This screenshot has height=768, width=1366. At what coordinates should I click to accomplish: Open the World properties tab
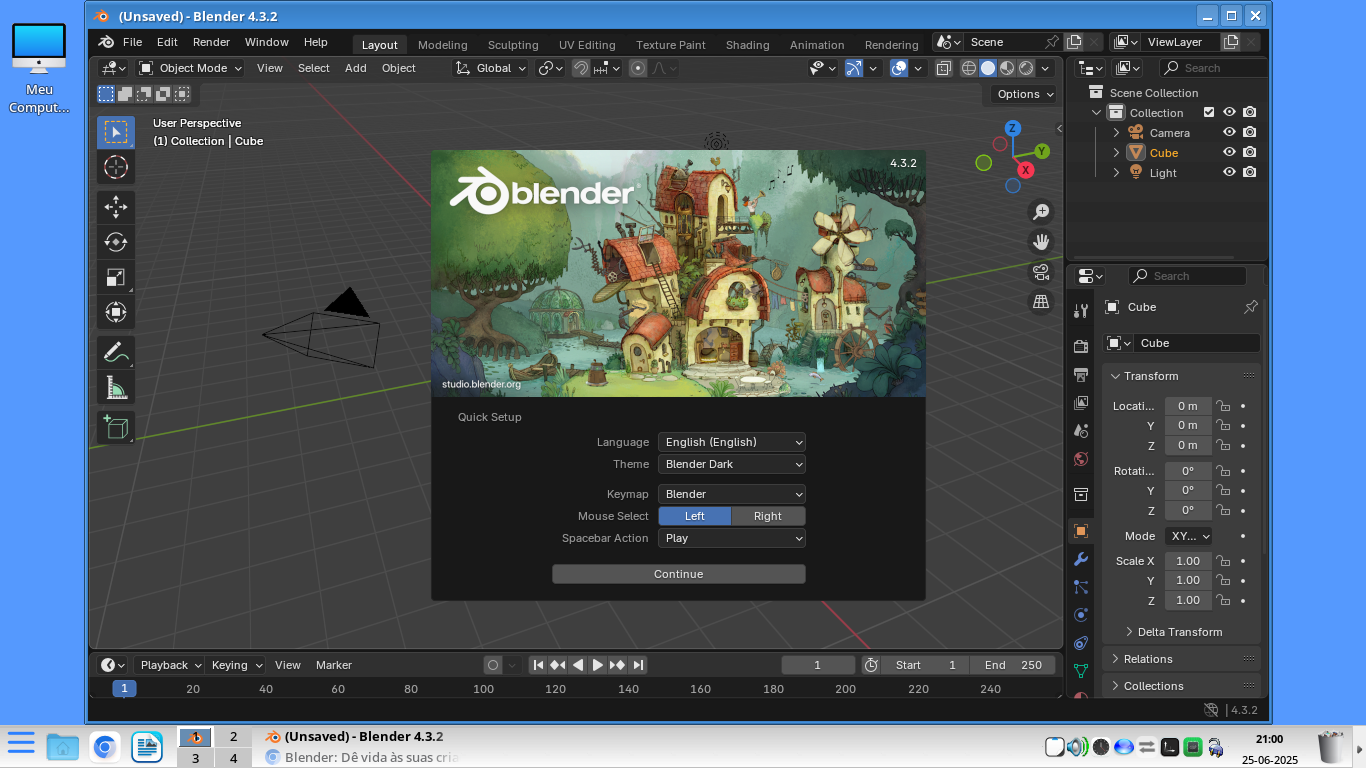(x=1080, y=459)
